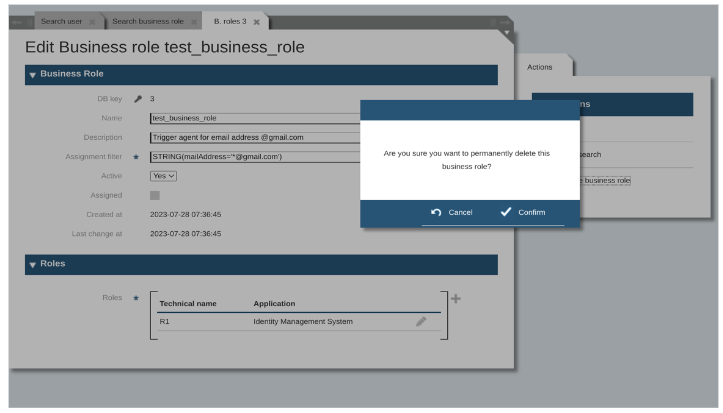Click the Last change at timestamp value
Screen dimensions: 723x413
(185, 234)
